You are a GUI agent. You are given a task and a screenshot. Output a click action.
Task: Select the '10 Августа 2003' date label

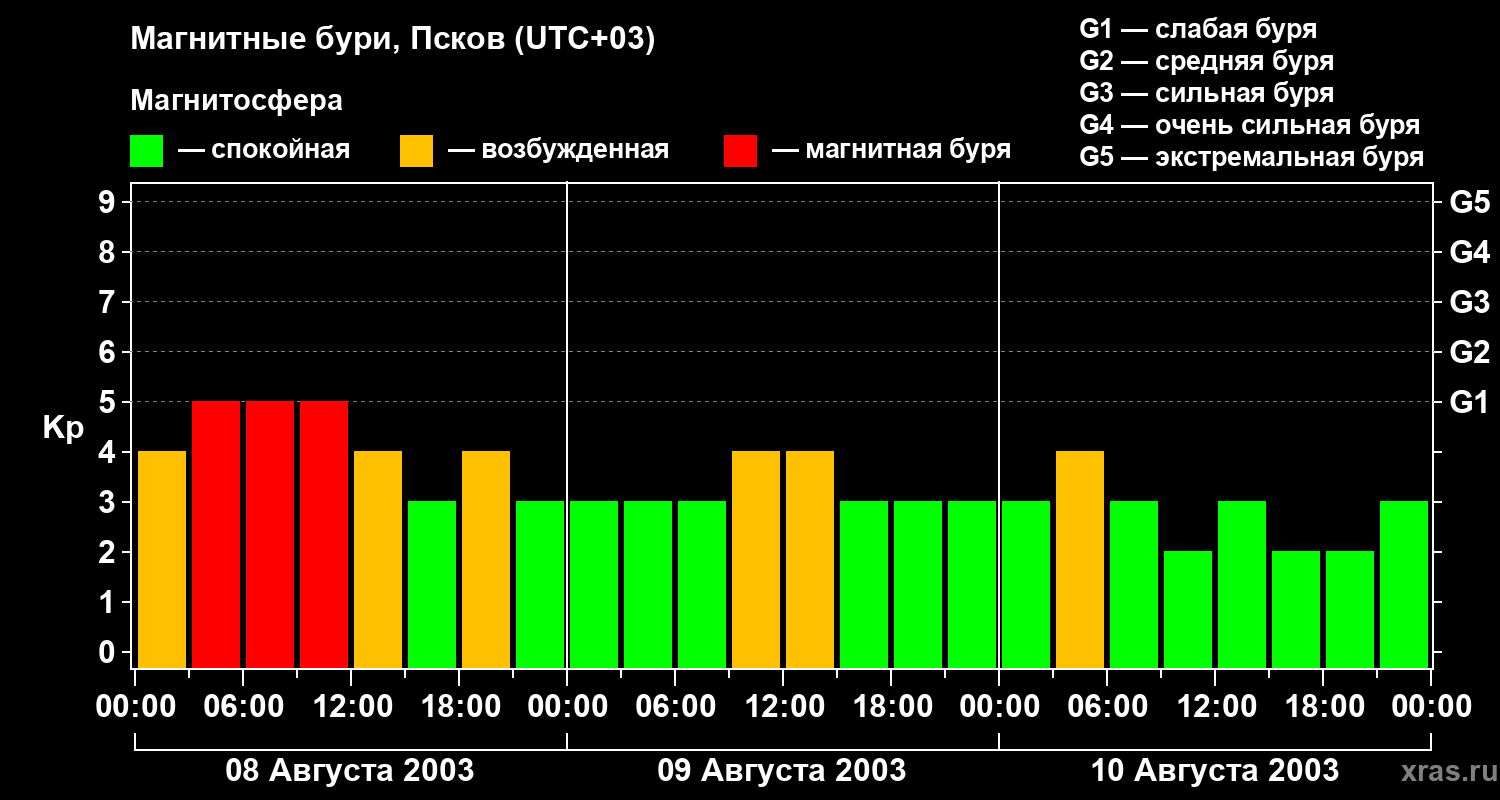tap(1214, 771)
